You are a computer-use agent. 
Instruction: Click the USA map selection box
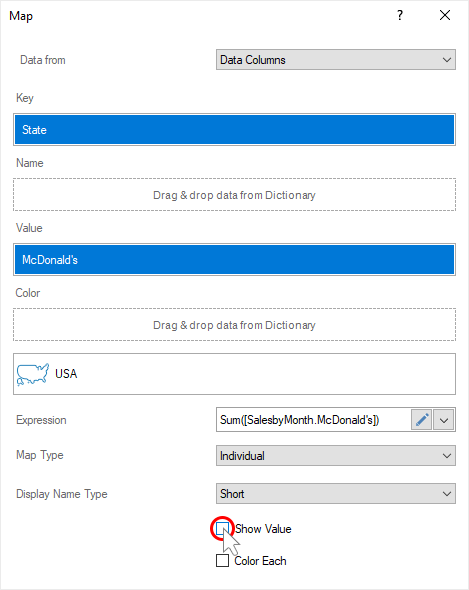tap(234, 374)
